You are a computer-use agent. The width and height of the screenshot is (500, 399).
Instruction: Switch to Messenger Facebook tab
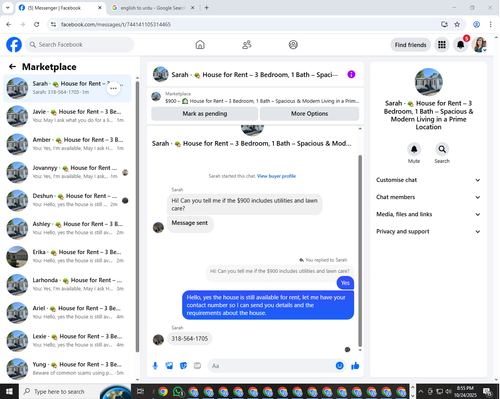click(60, 8)
